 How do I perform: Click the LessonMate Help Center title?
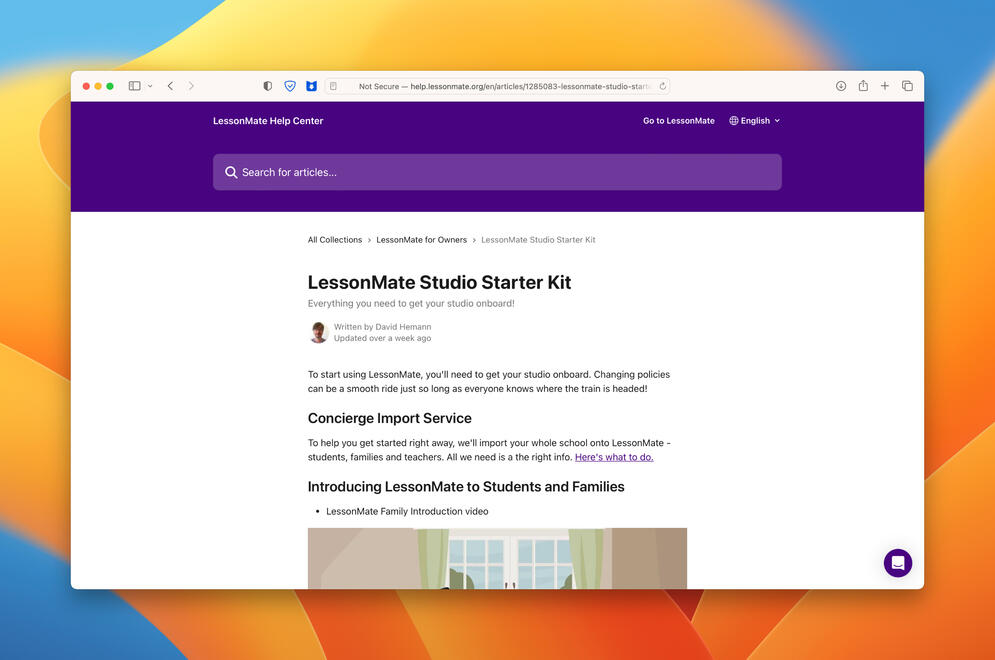point(268,121)
